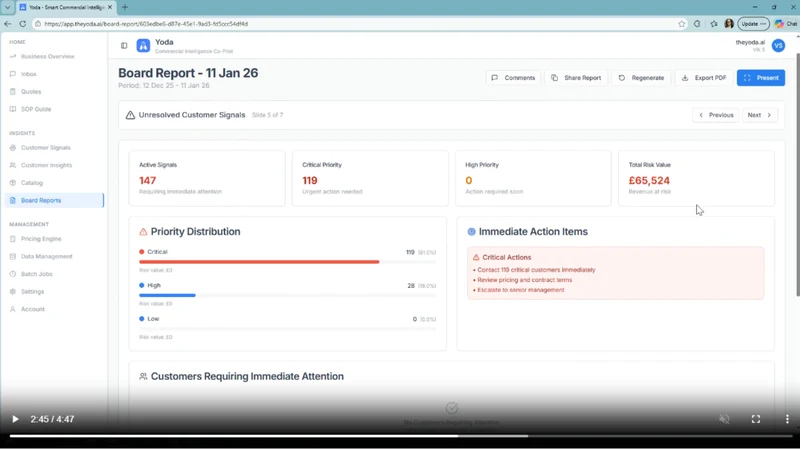Click the Settings gear icon
Image resolution: width=800 pixels, height=450 pixels.
pyautogui.click(x=13, y=292)
